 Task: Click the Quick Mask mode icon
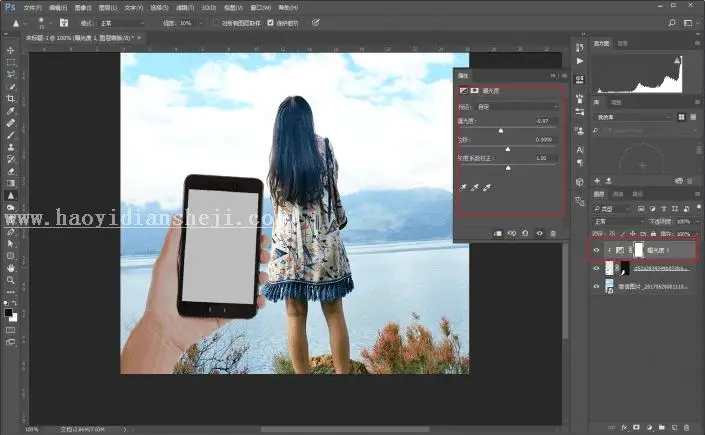[10, 330]
